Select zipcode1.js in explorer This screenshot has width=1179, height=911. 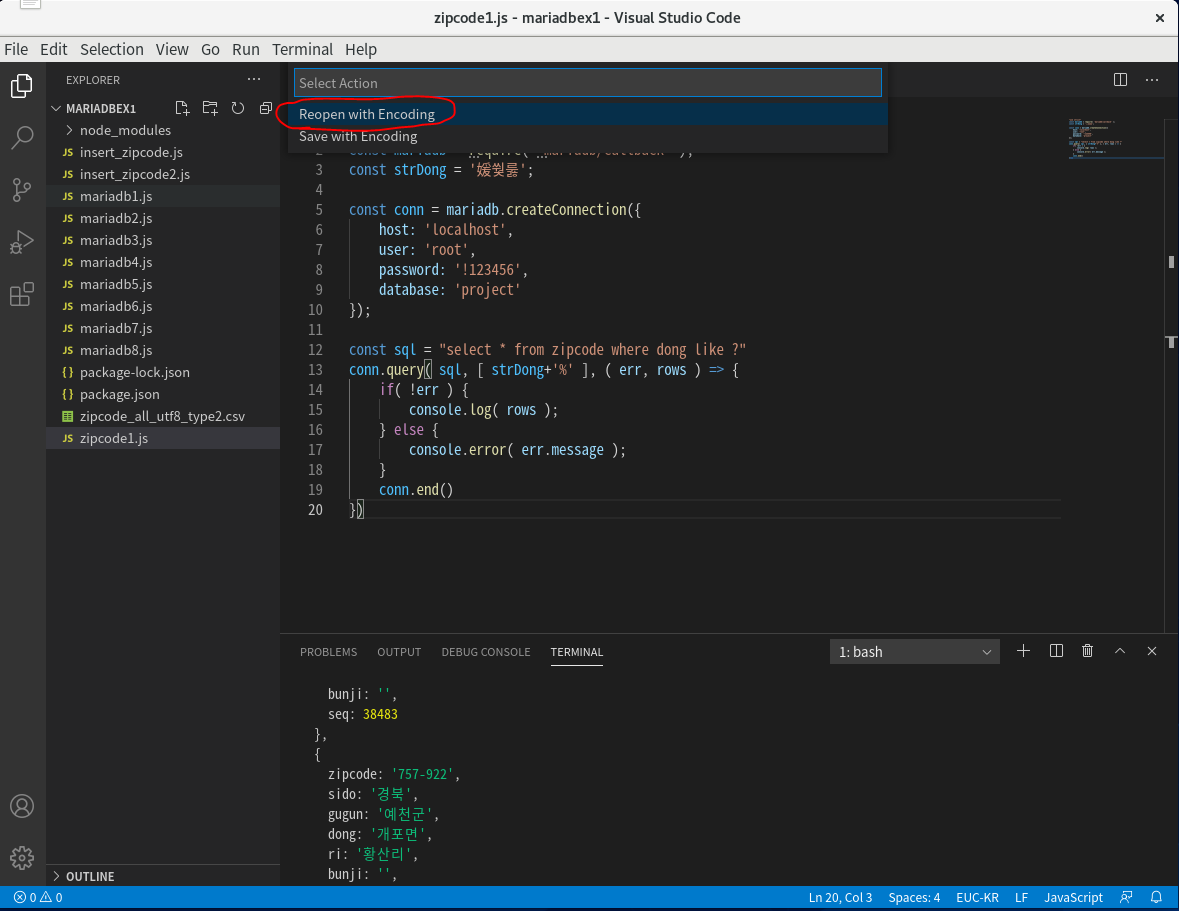click(163, 438)
